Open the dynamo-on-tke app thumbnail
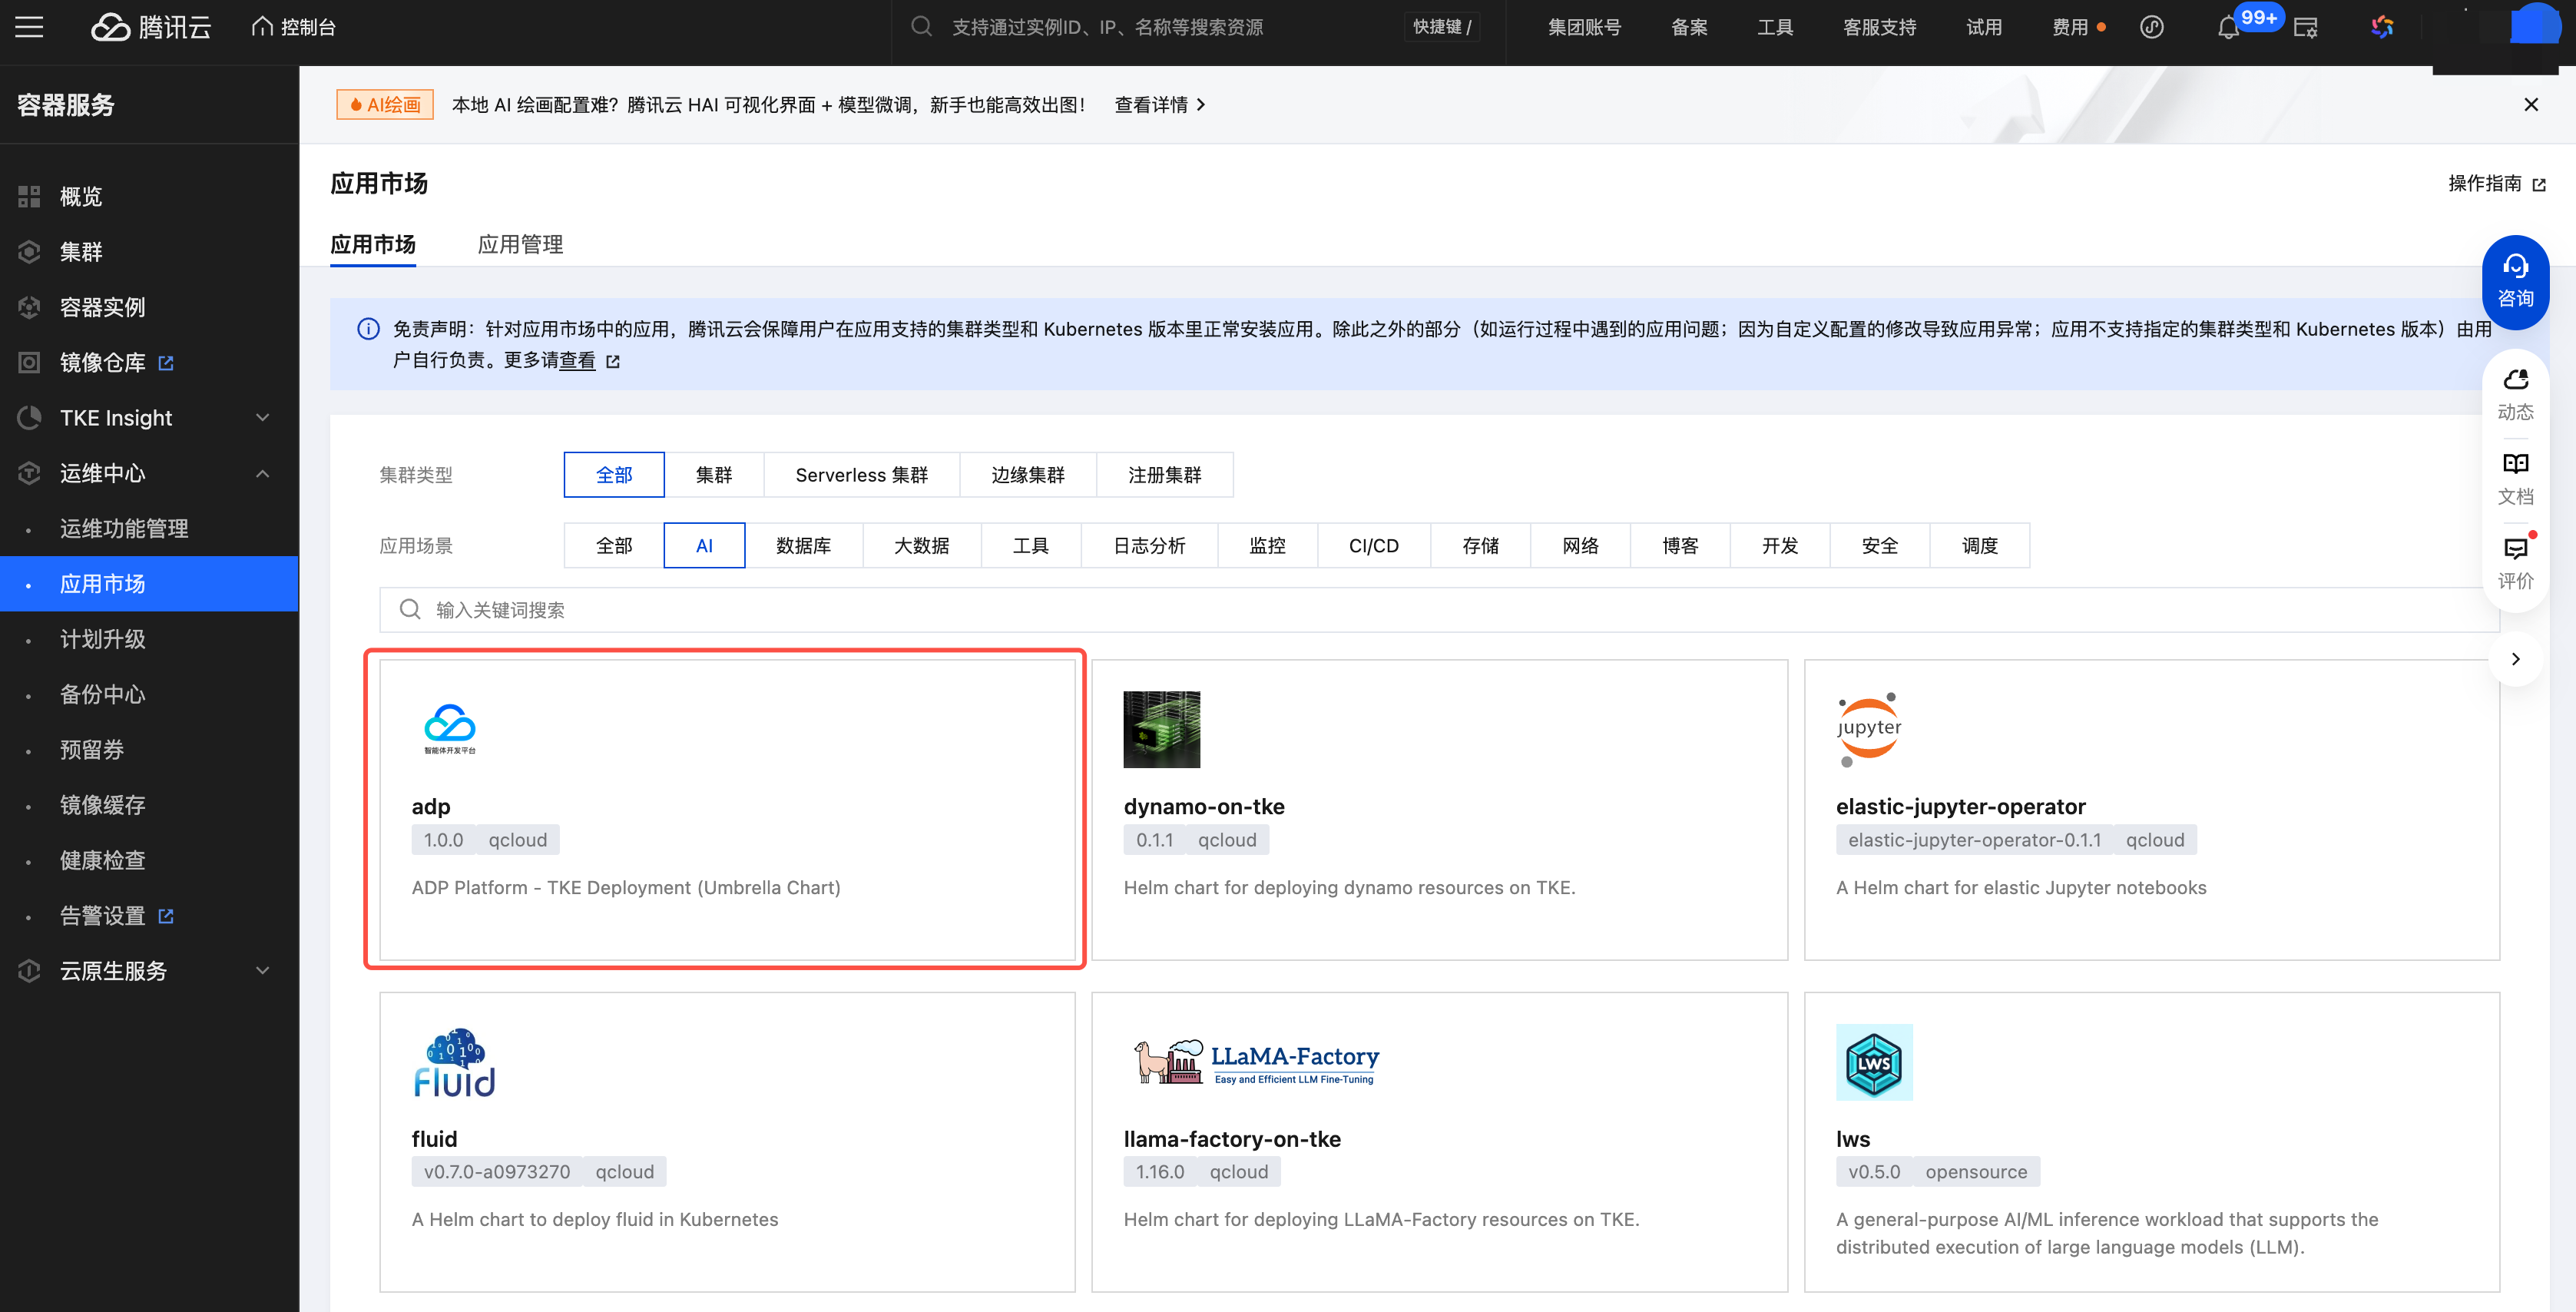 point(1161,729)
